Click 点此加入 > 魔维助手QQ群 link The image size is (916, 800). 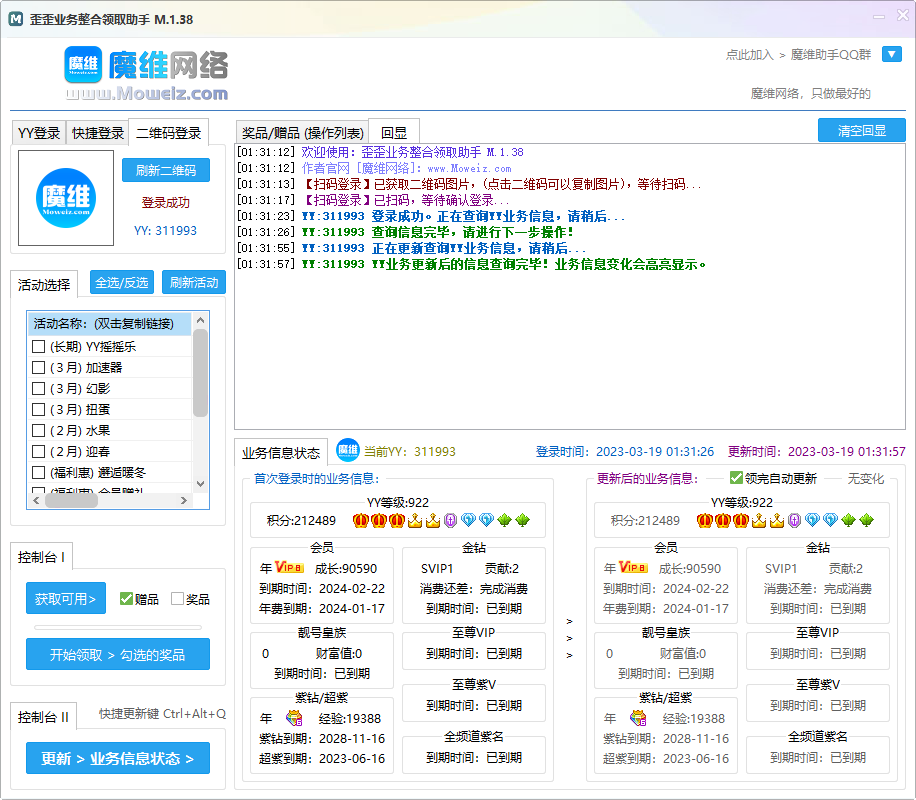pyautogui.click(x=798, y=55)
